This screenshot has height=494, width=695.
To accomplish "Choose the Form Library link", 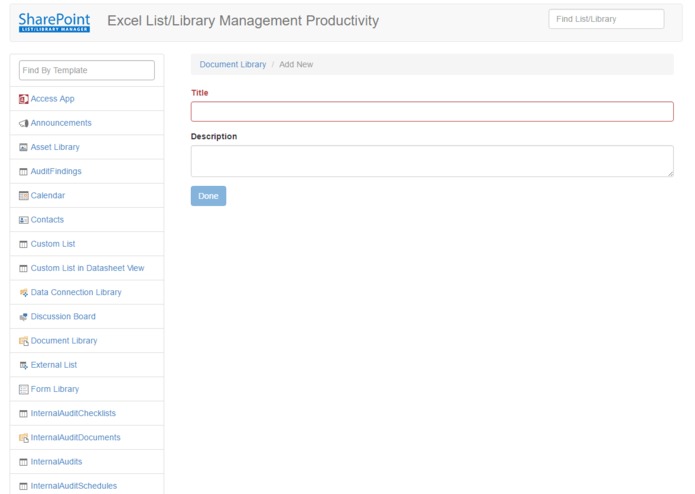I will point(55,389).
